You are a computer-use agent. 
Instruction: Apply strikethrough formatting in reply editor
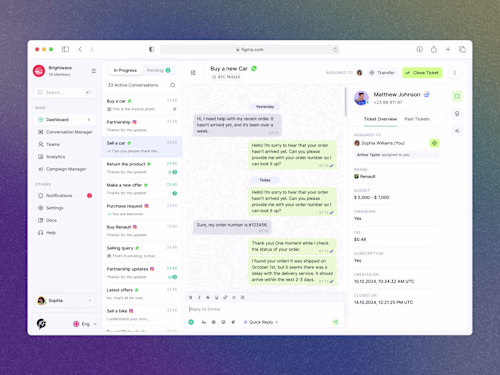point(208,297)
